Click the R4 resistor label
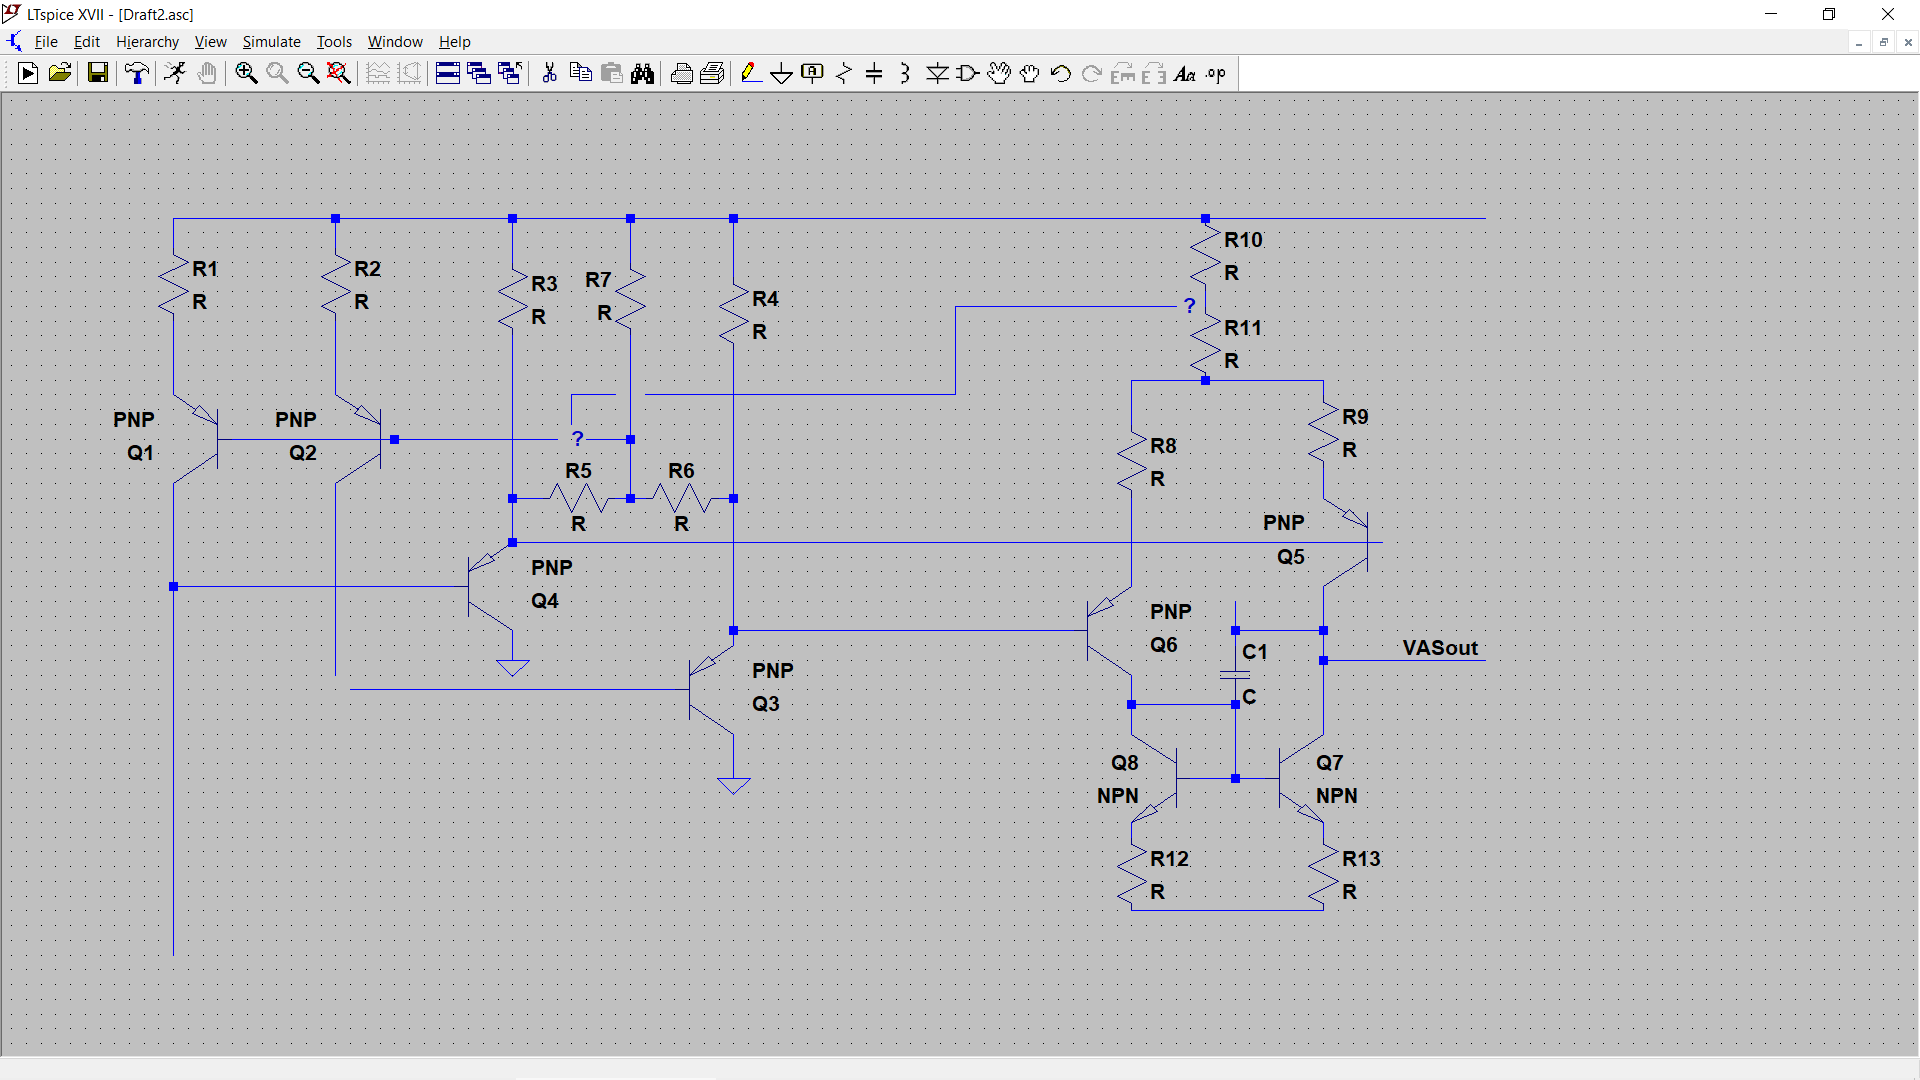Viewport: 1920px width, 1080px height. (x=765, y=299)
